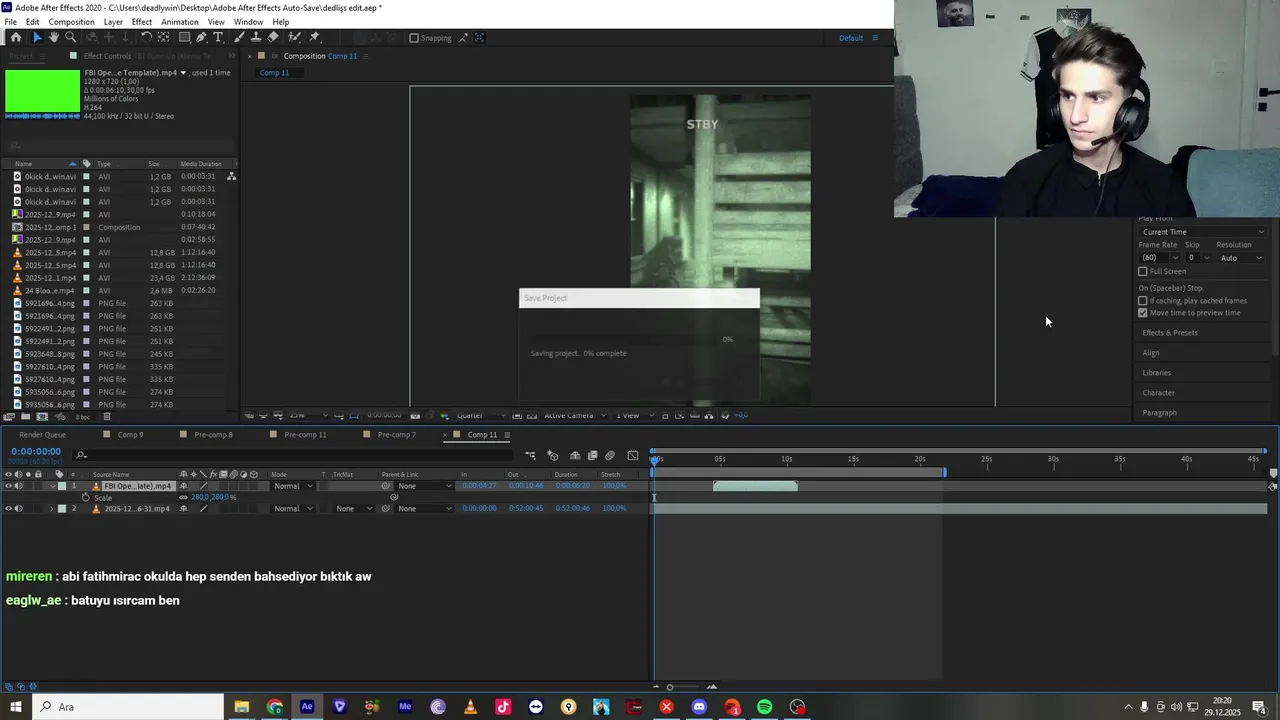Screen dimensions: 1280x720
Task: Open the File menu
Action: (x=10, y=22)
